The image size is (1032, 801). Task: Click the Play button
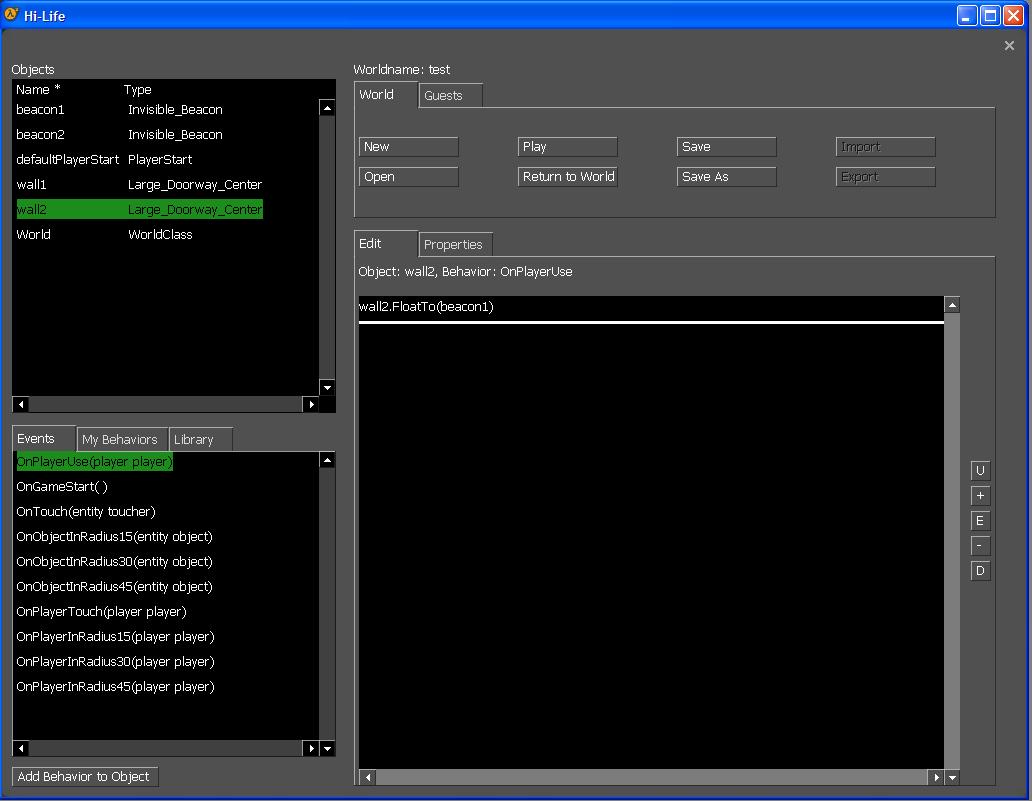coord(567,147)
